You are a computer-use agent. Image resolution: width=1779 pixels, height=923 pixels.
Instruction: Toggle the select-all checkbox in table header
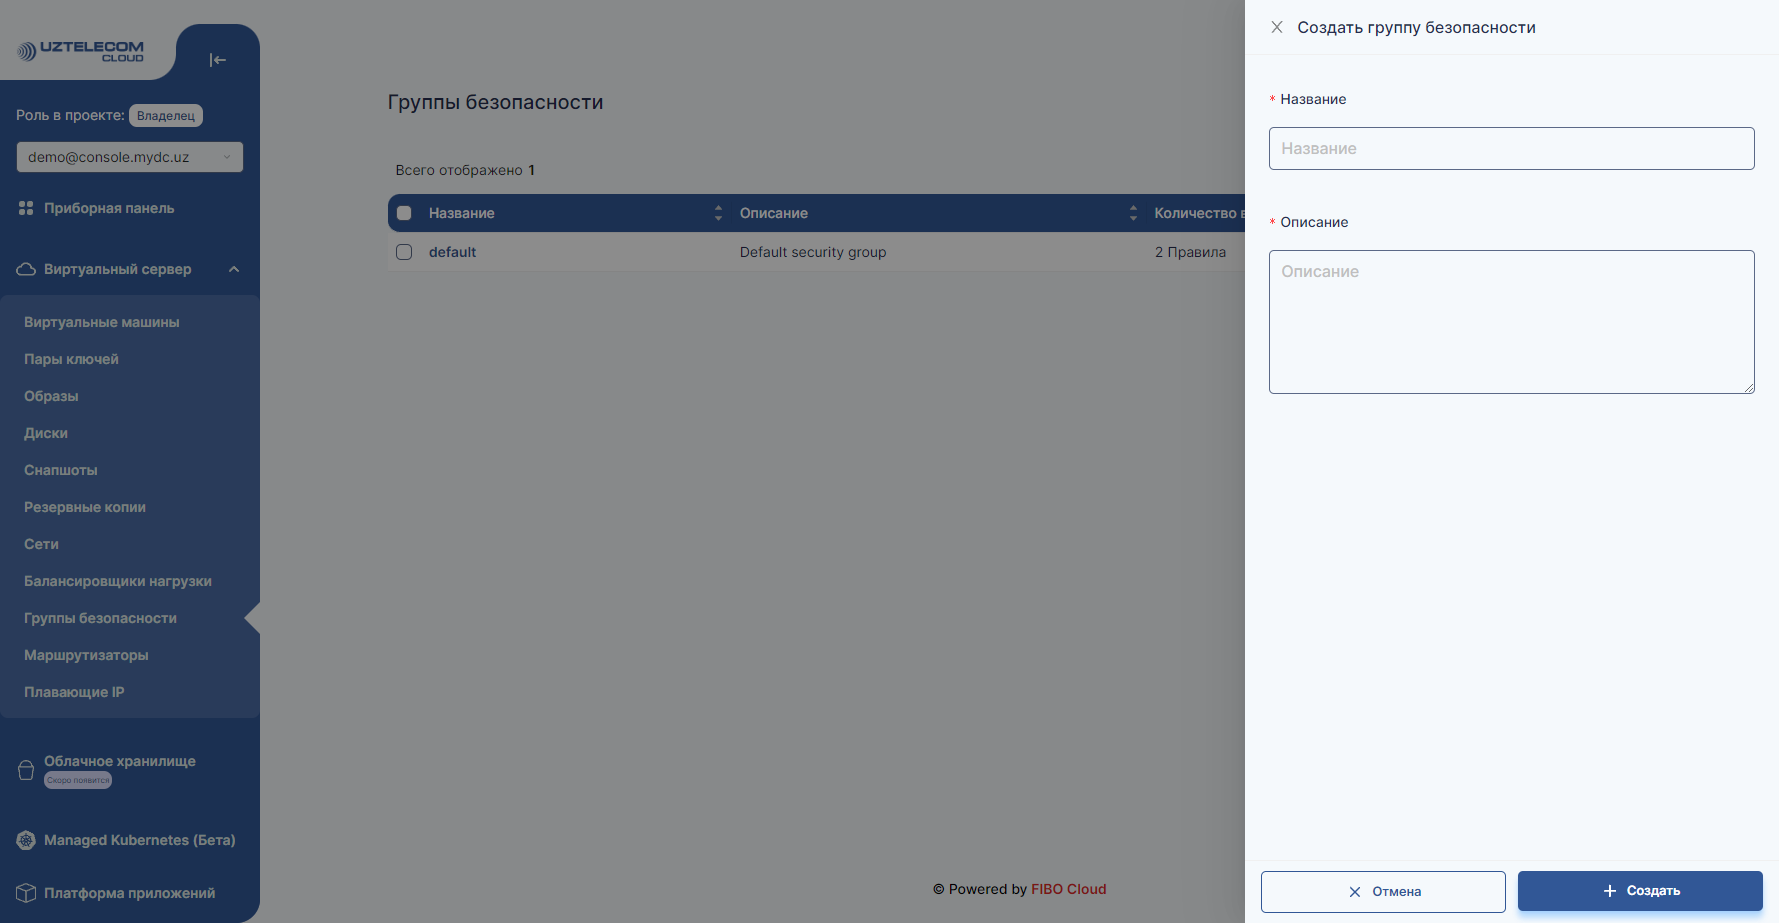coord(404,213)
